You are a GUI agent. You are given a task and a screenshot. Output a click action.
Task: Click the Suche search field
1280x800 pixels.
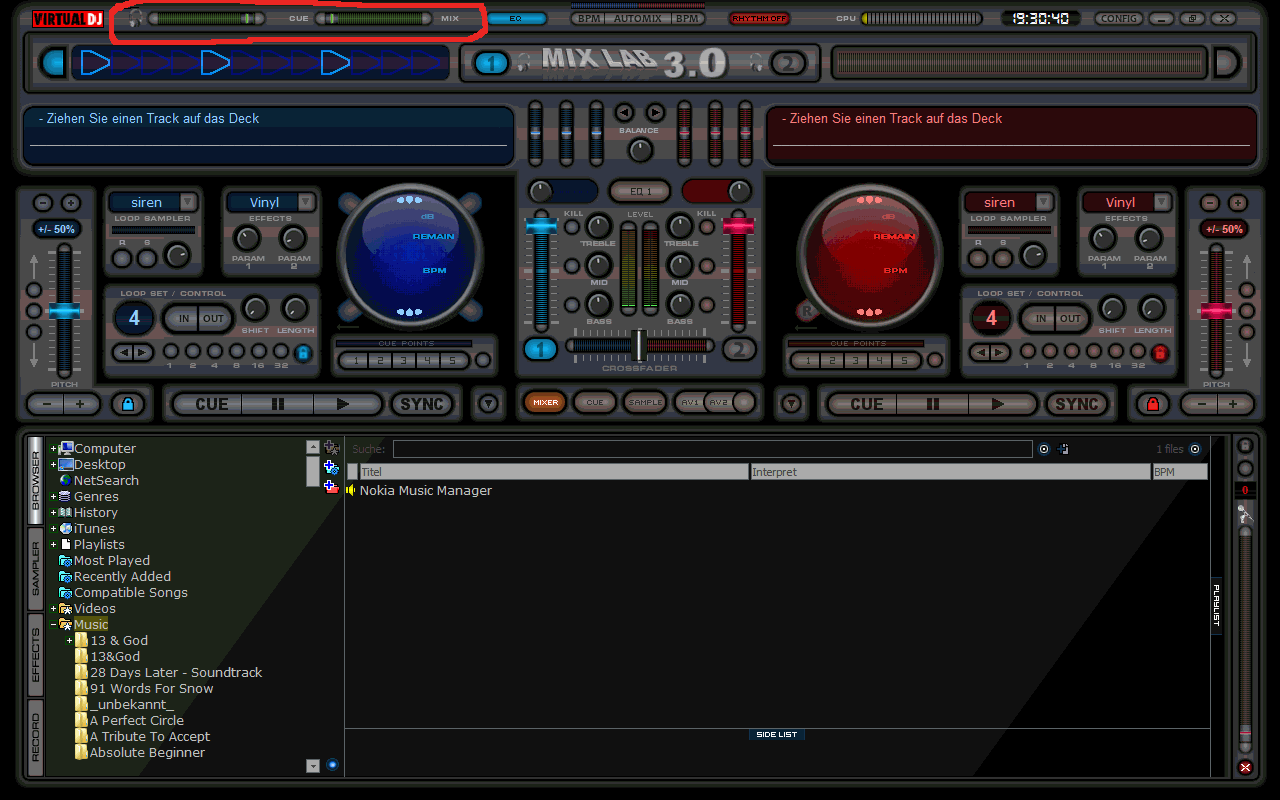(x=712, y=449)
